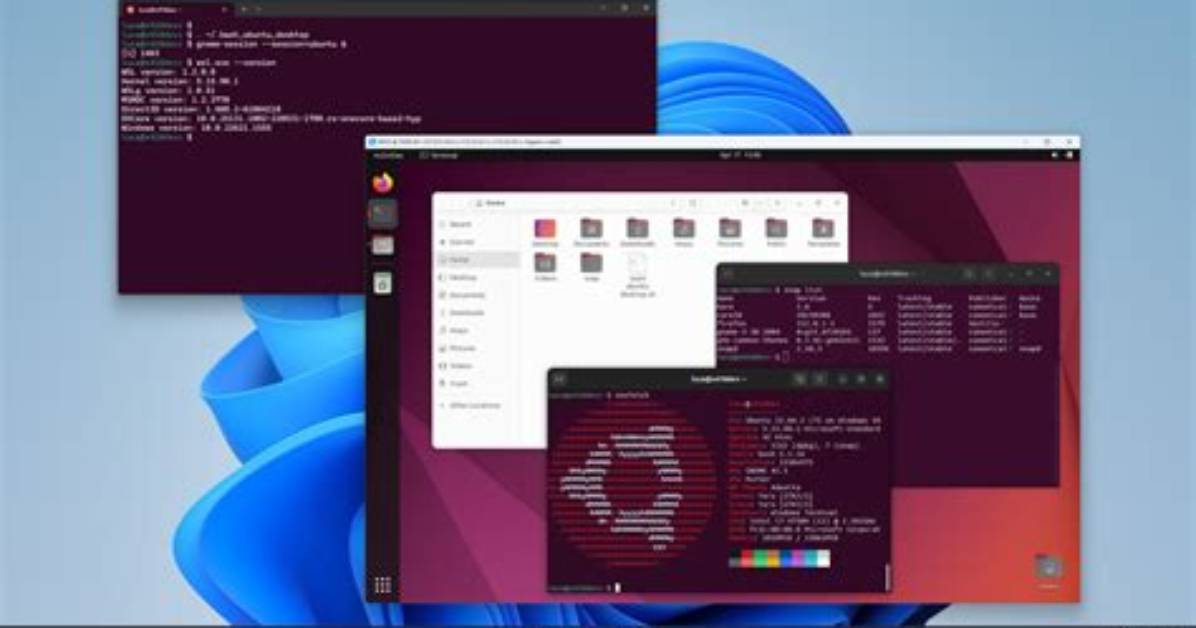Viewport: 1196px width, 628px height.
Task: Select Trash in Files sidebar
Action: (x=477, y=383)
